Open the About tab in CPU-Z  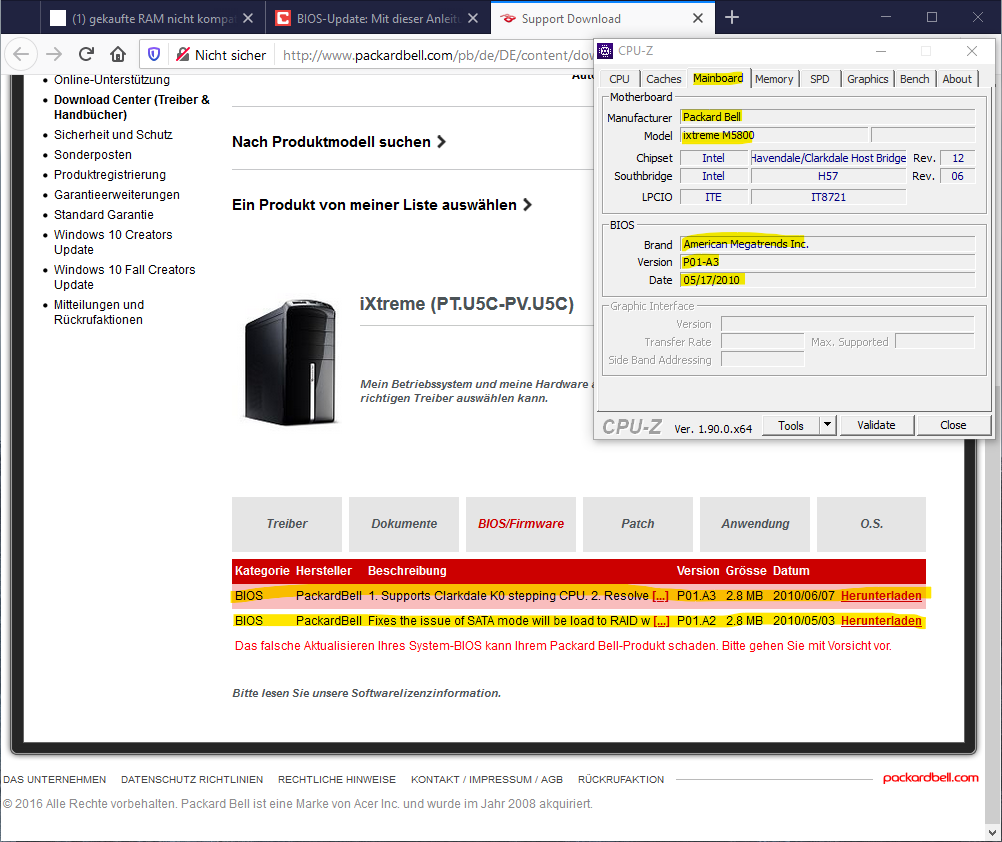coord(957,79)
